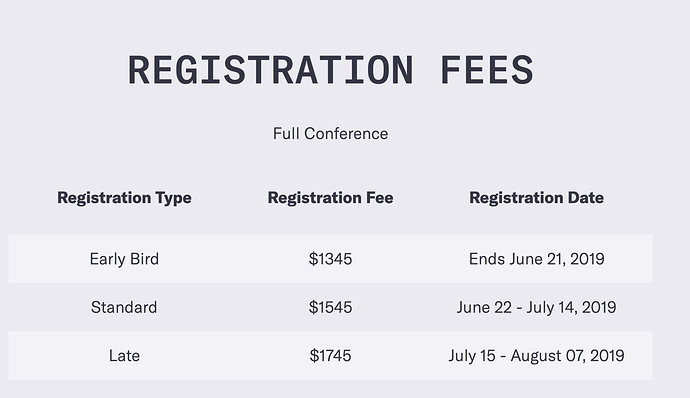Click the word Date in third header
The height and width of the screenshot is (398, 690).
coord(586,198)
